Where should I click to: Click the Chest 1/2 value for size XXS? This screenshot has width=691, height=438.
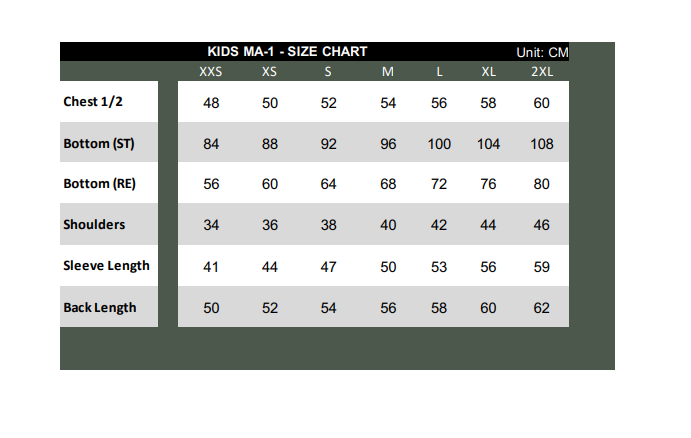[211, 103]
